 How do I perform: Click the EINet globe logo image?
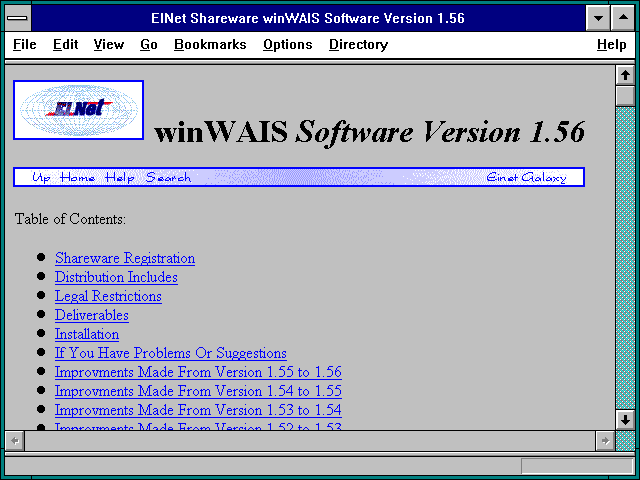78,110
